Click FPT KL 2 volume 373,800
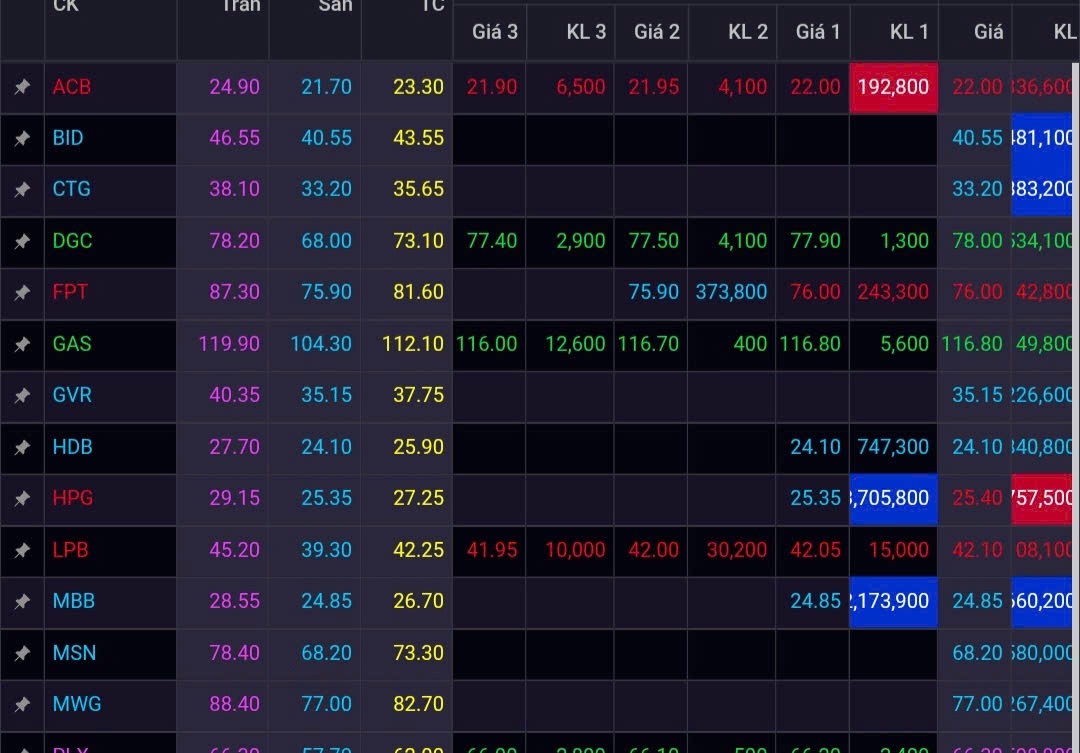 (x=731, y=292)
